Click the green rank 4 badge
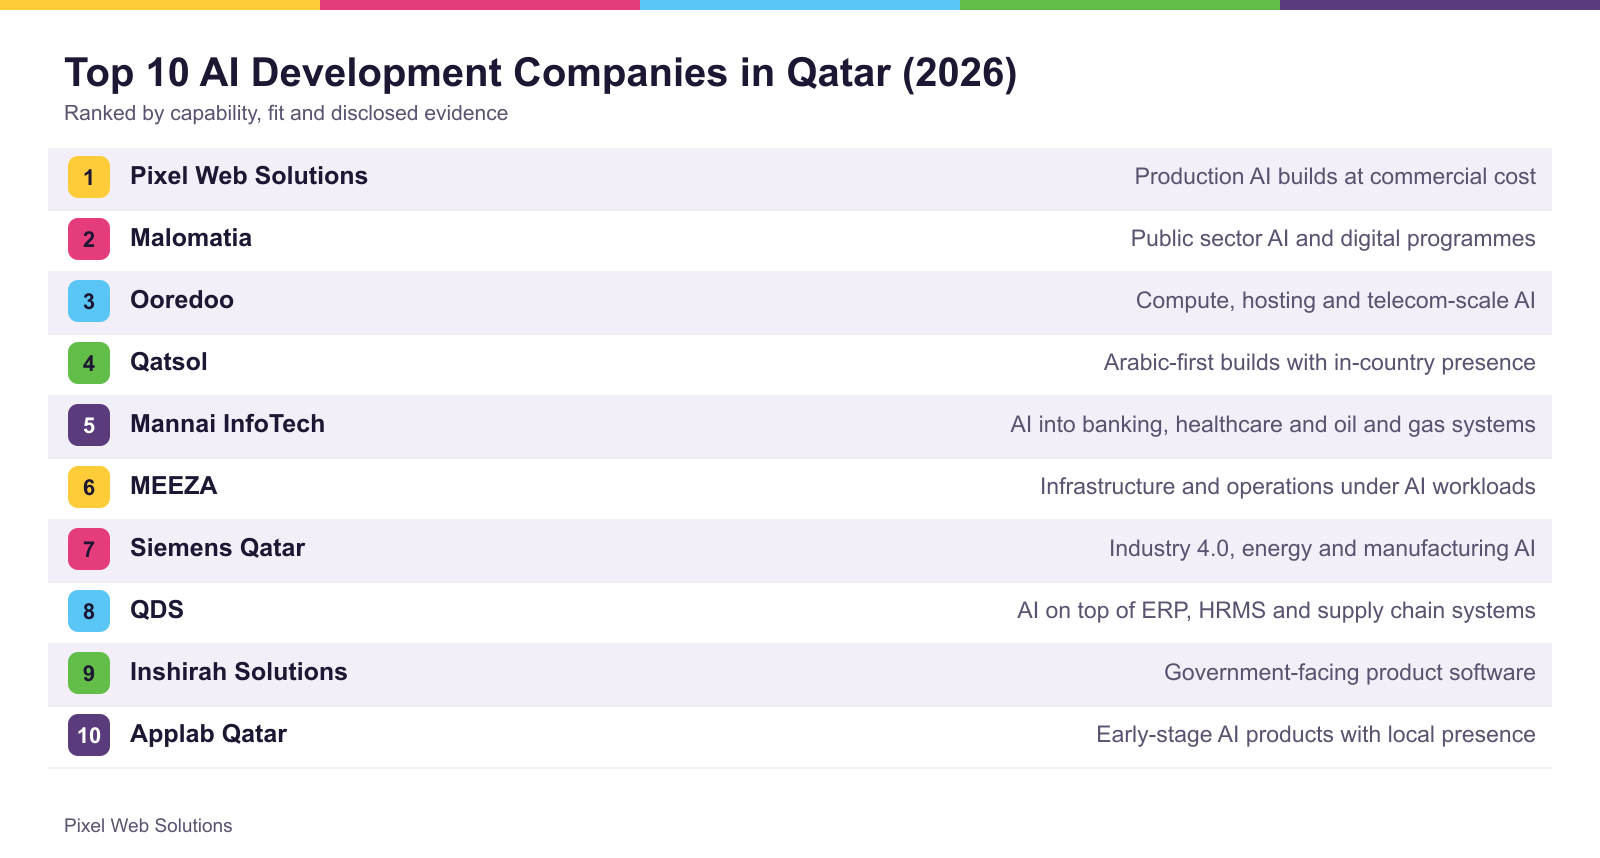This screenshot has height=858, width=1600. pos(89,363)
